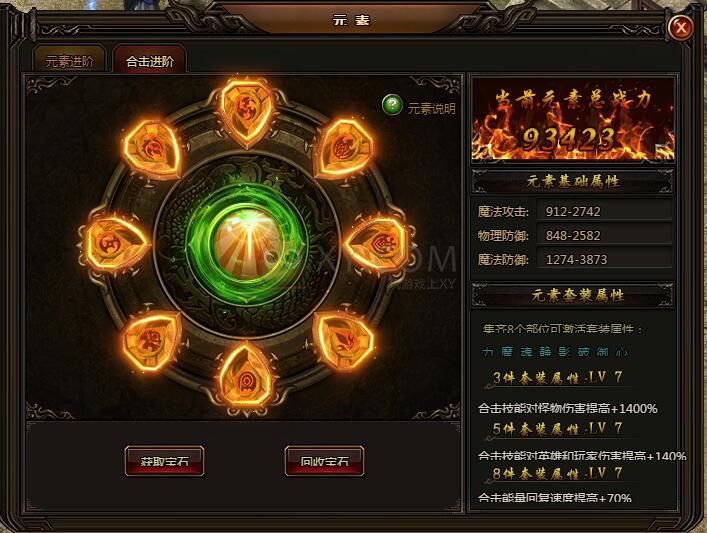The image size is (707, 533).
Task: Select the bottom gem slot on the ring
Action: point(246,375)
